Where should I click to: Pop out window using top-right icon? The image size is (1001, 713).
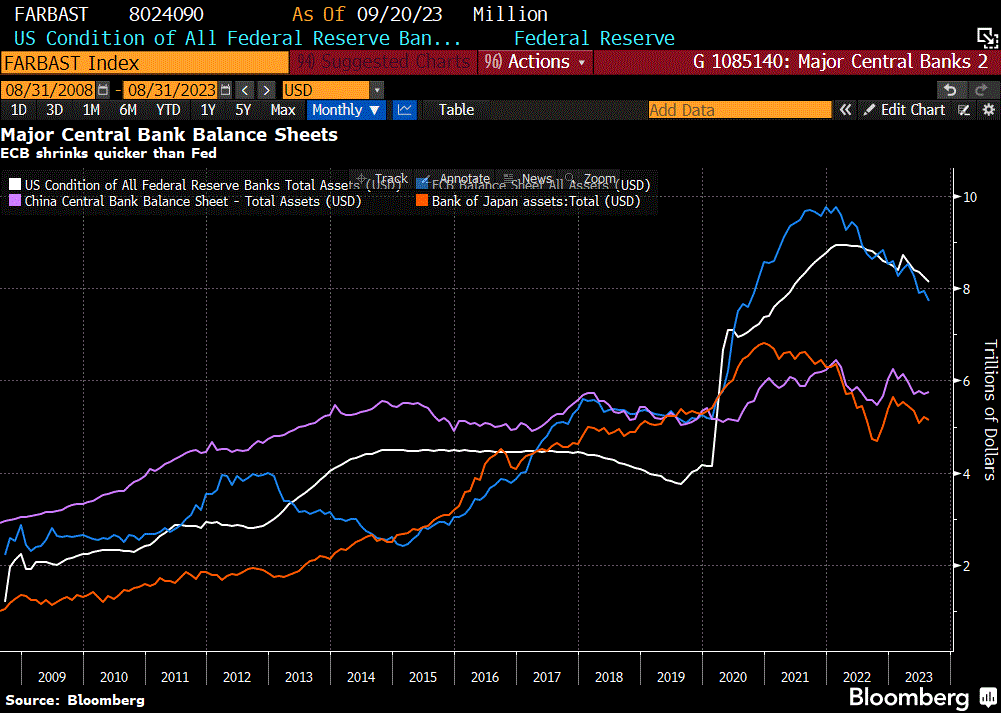[x=986, y=38]
